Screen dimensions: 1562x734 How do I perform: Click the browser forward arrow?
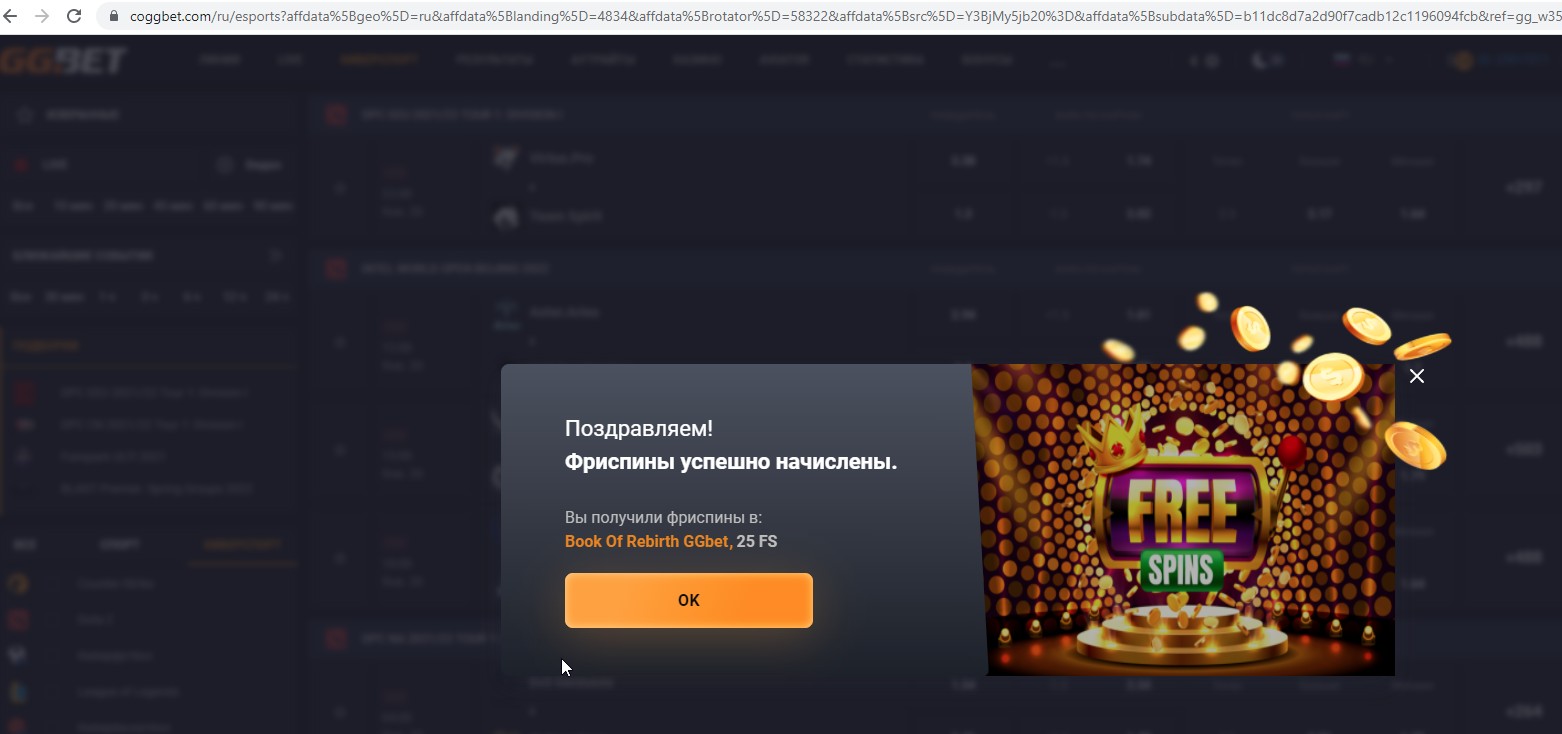(42, 16)
